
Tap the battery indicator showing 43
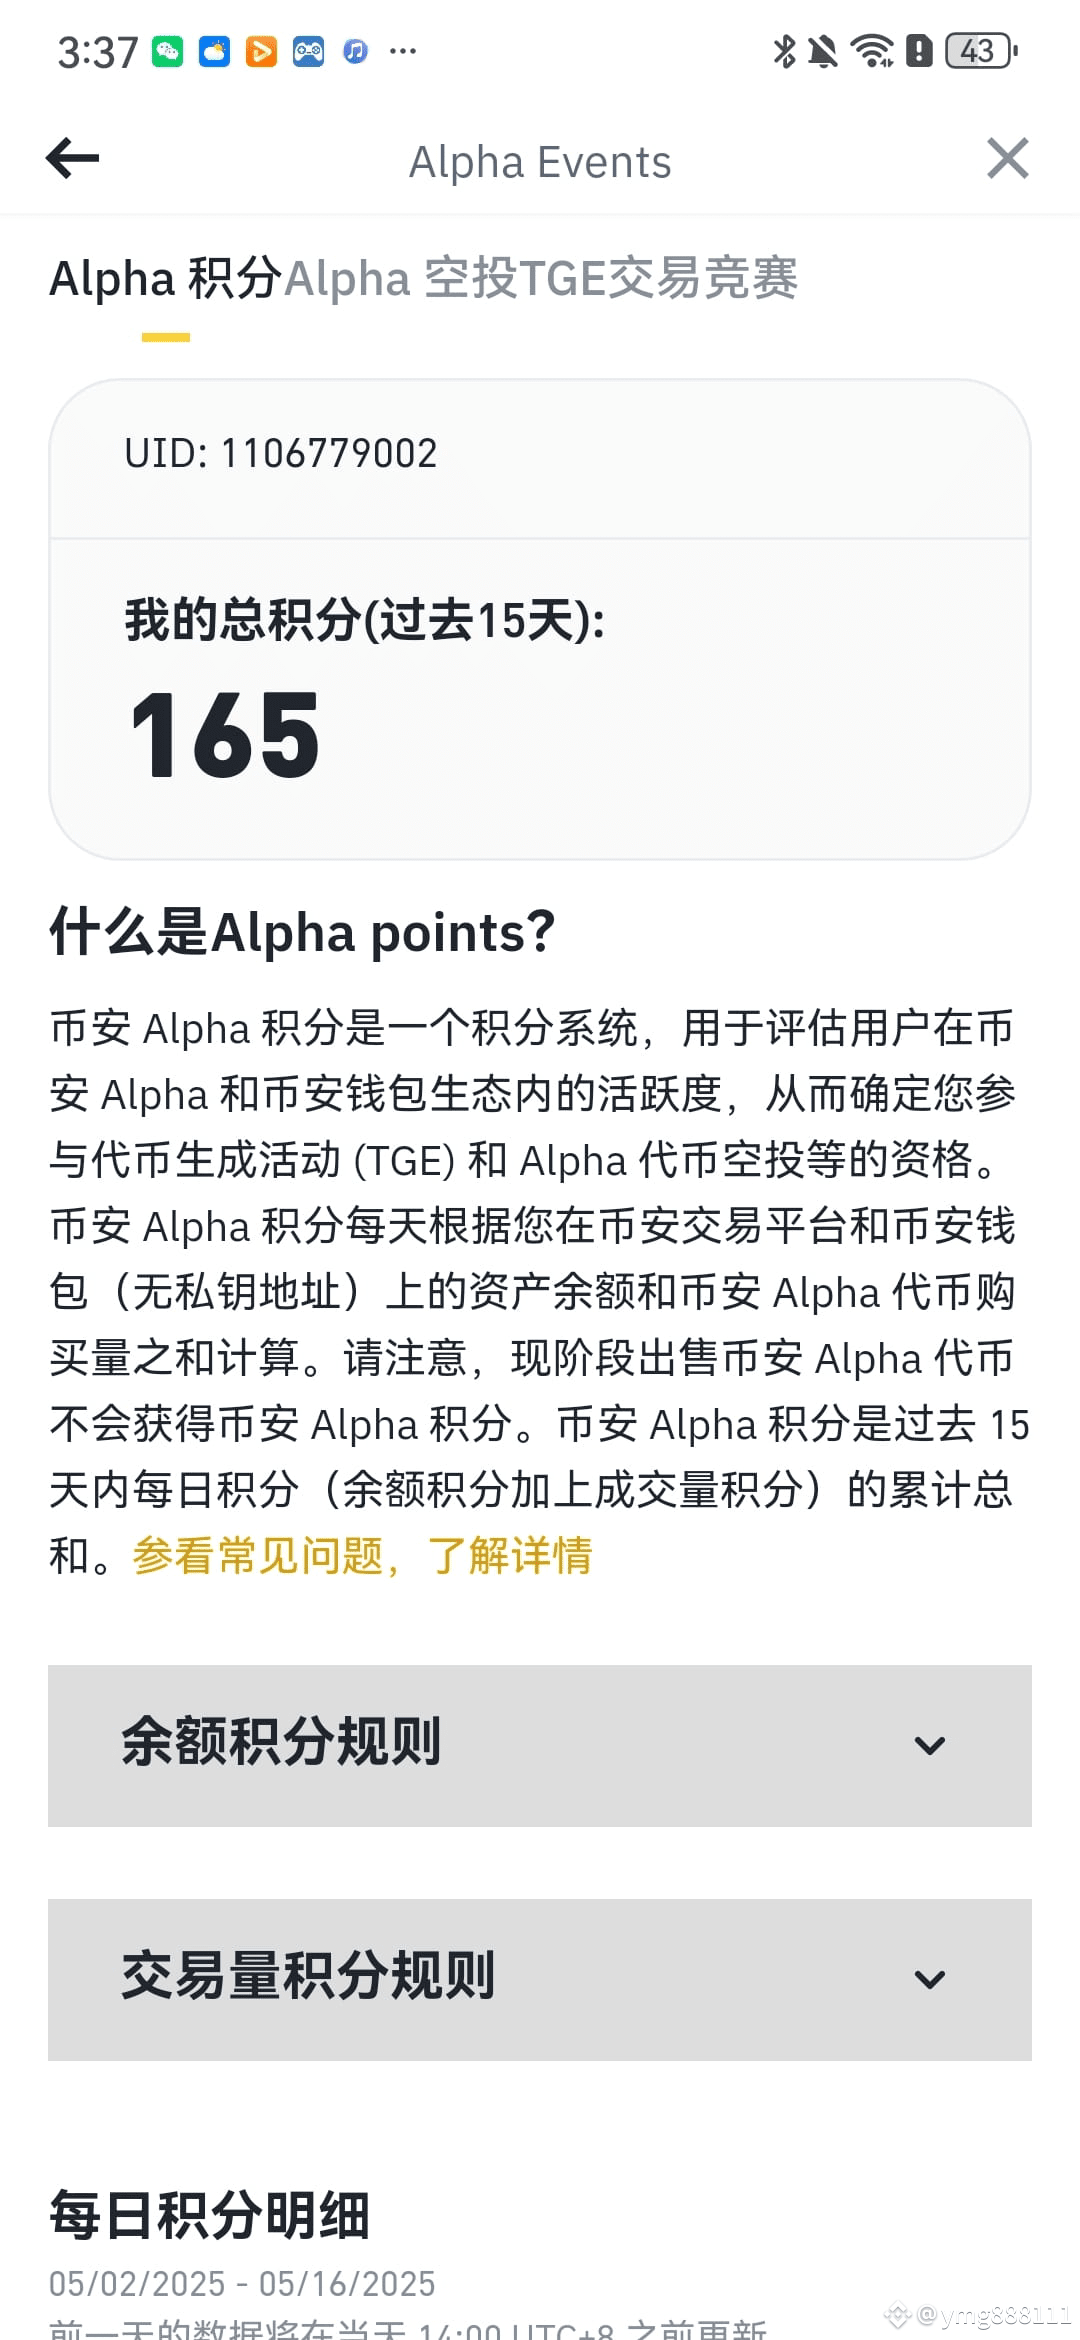click(982, 51)
